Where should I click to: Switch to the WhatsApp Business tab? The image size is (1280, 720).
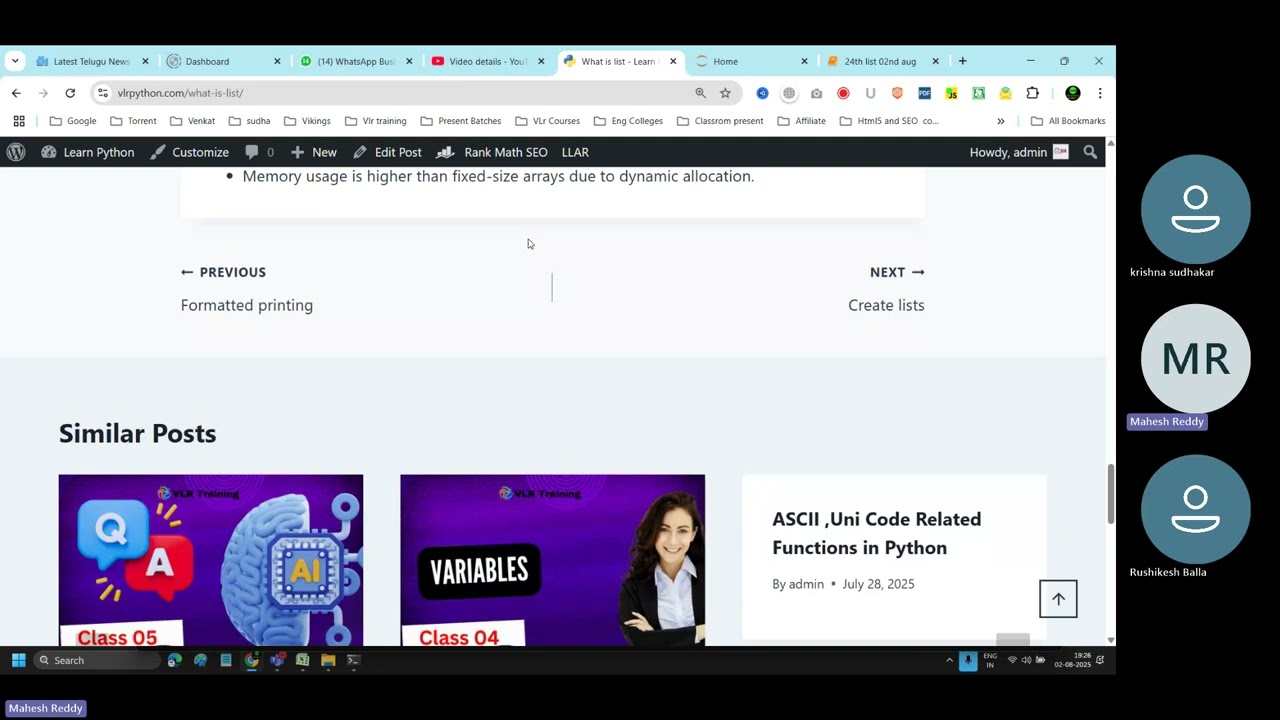coord(355,61)
